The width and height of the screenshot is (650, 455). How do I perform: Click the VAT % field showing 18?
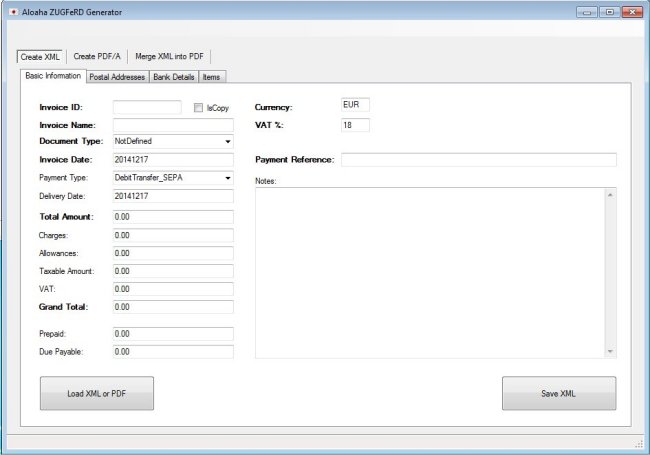[355, 125]
